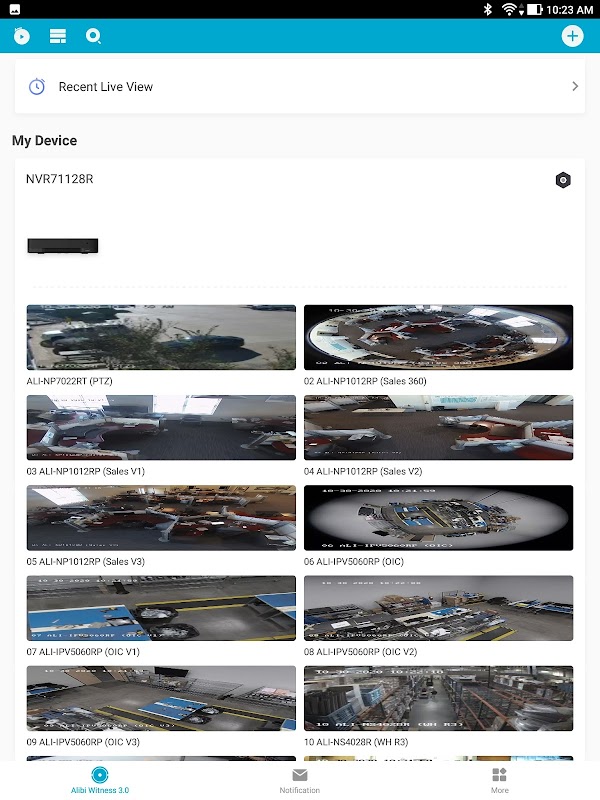Add a device with plus icon
The width and height of the screenshot is (600, 800).
[572, 36]
